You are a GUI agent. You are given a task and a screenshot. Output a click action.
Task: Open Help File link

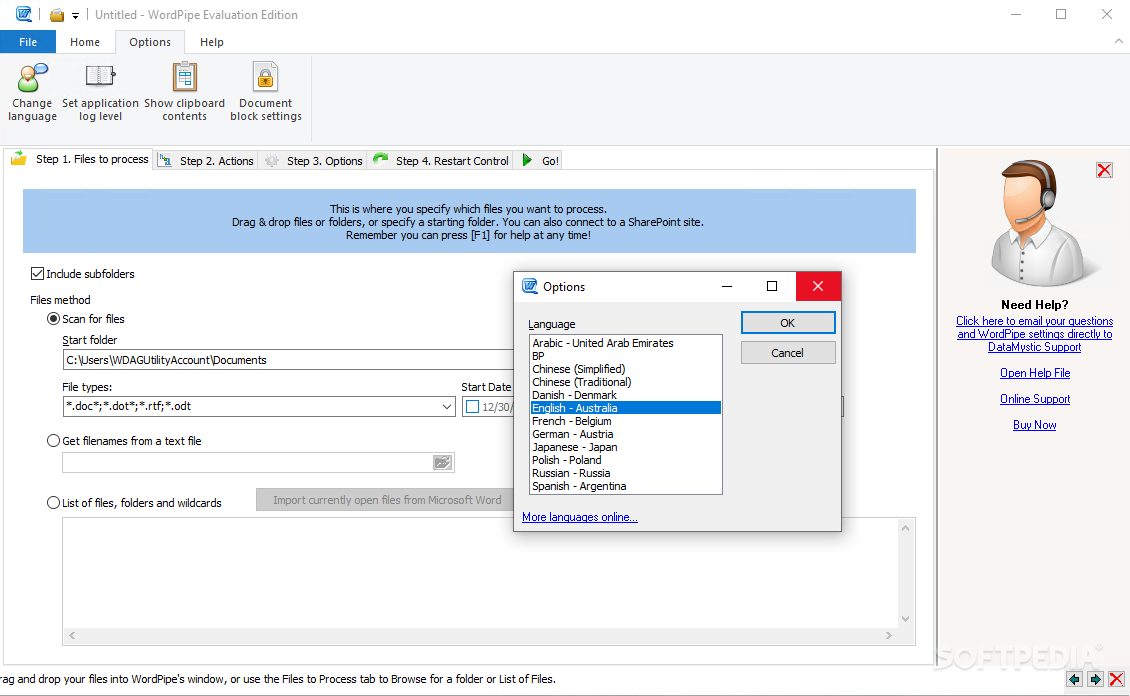pyautogui.click(x=1035, y=372)
